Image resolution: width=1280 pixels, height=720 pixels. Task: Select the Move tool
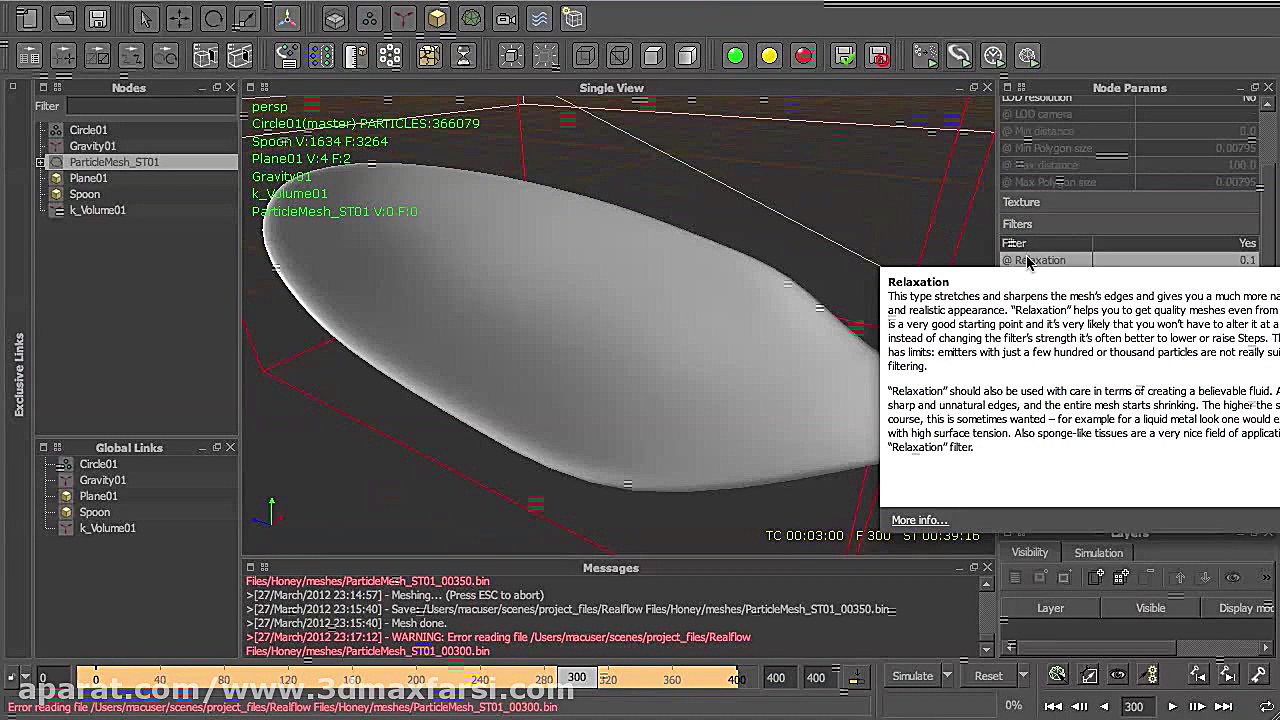tap(180, 18)
